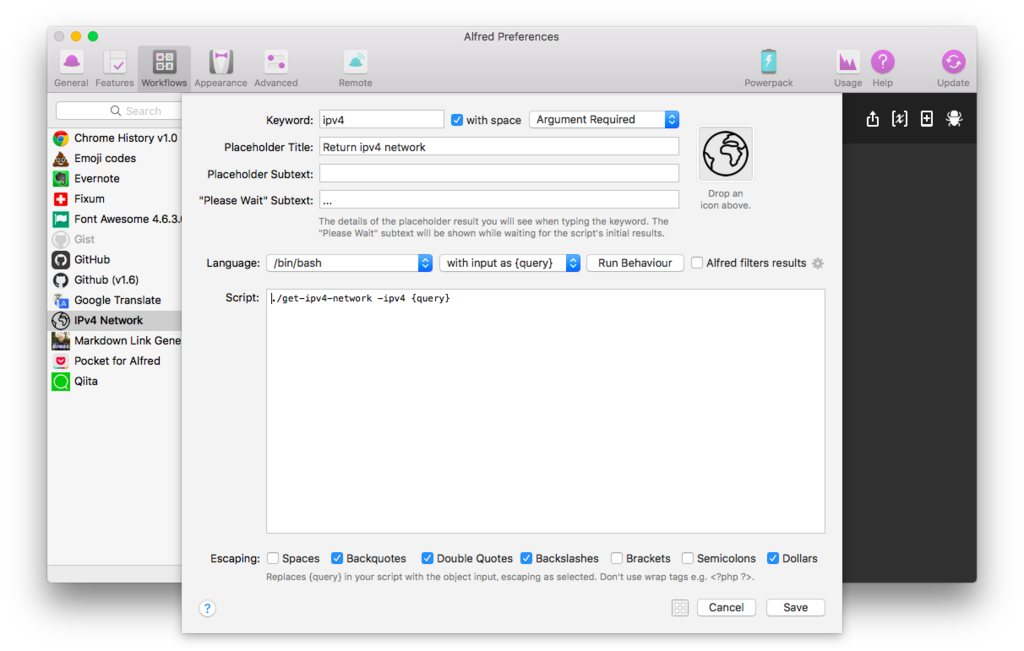Select the Emoji codes workflow
Screen dimensions: 1024x651
[115, 158]
